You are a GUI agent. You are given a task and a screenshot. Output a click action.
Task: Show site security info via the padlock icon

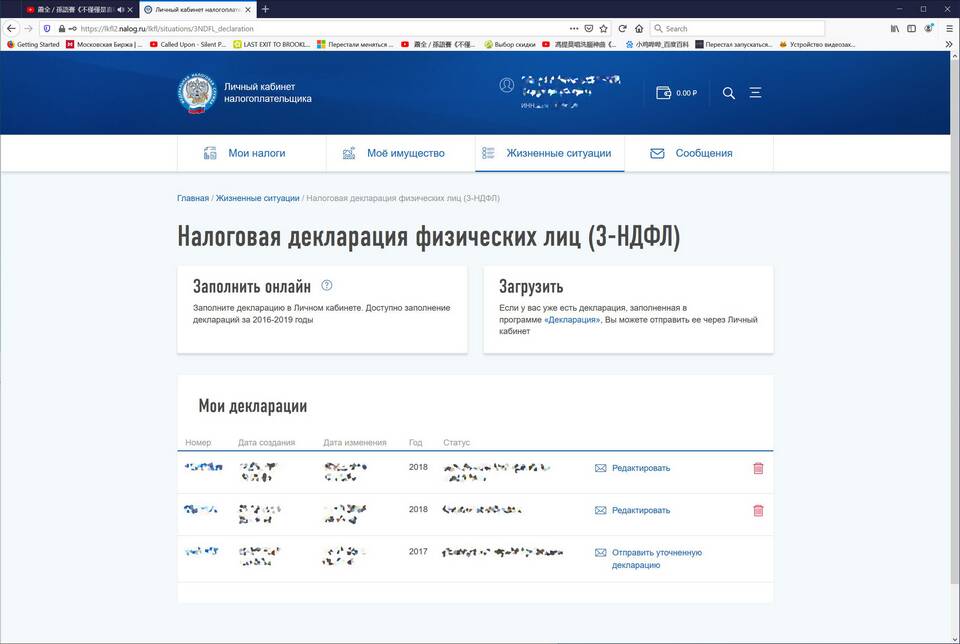coord(62,28)
